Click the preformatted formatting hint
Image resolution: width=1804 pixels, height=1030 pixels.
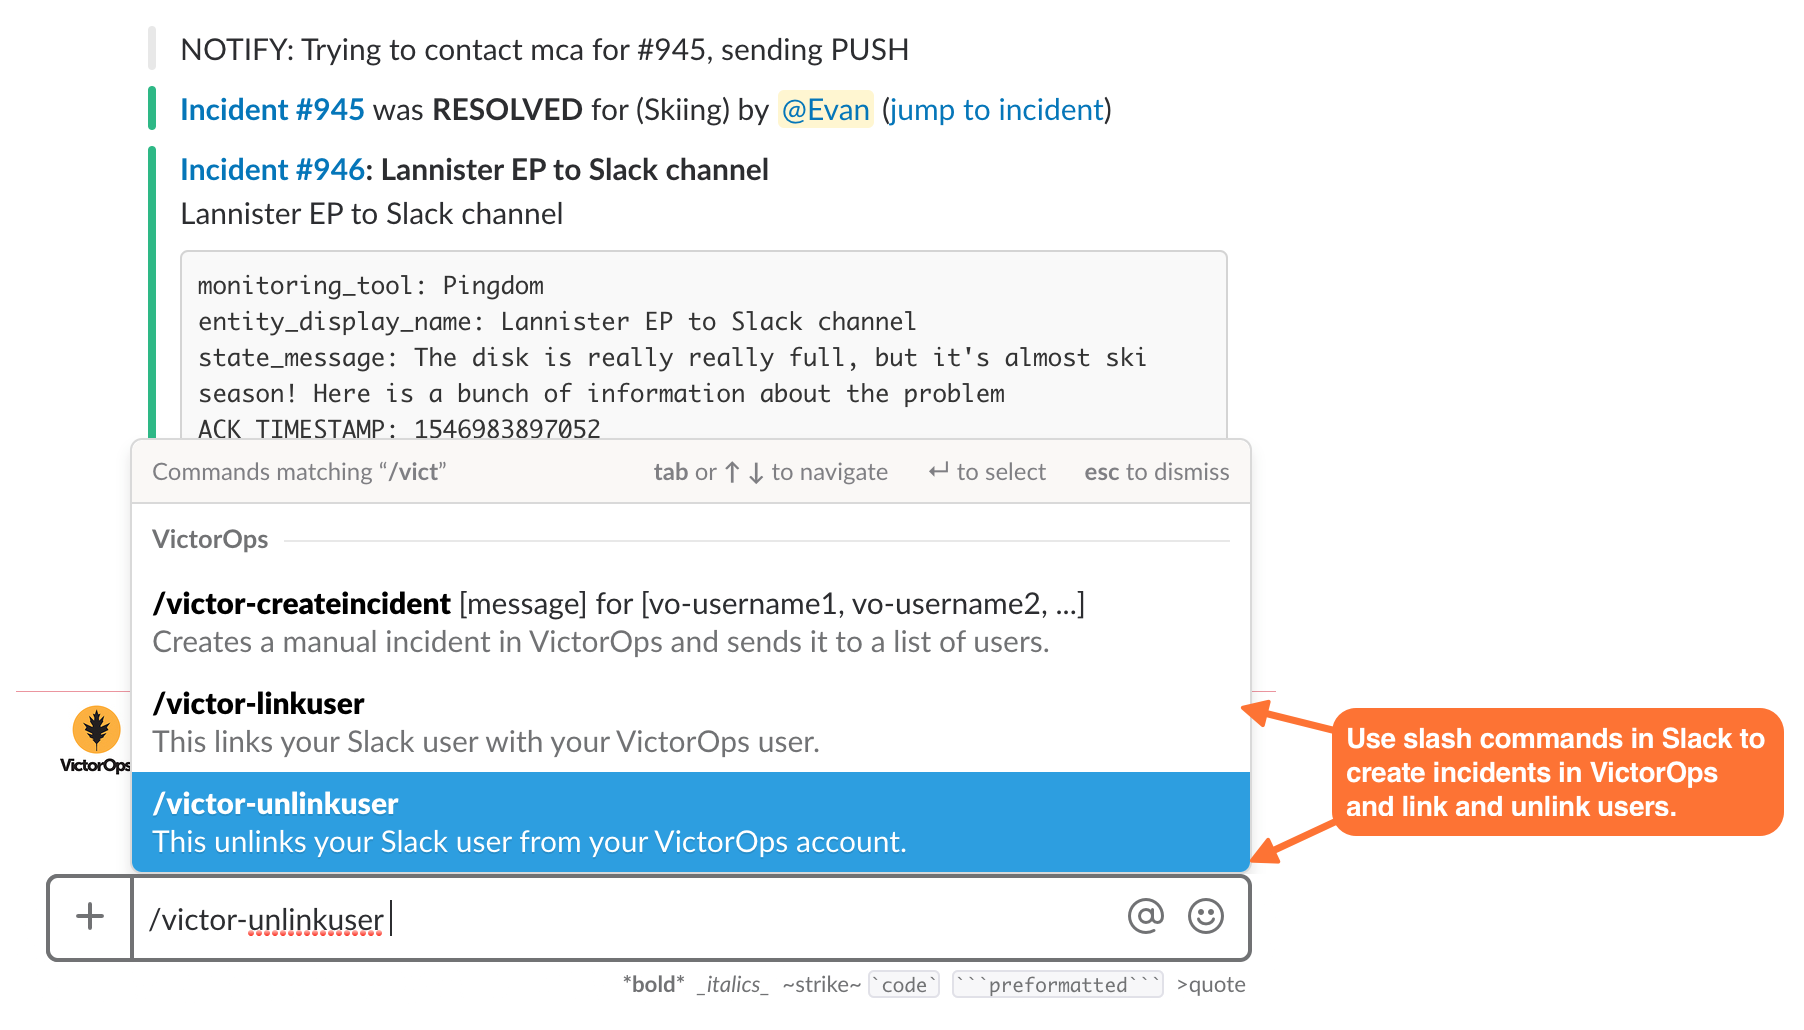pos(1057,985)
